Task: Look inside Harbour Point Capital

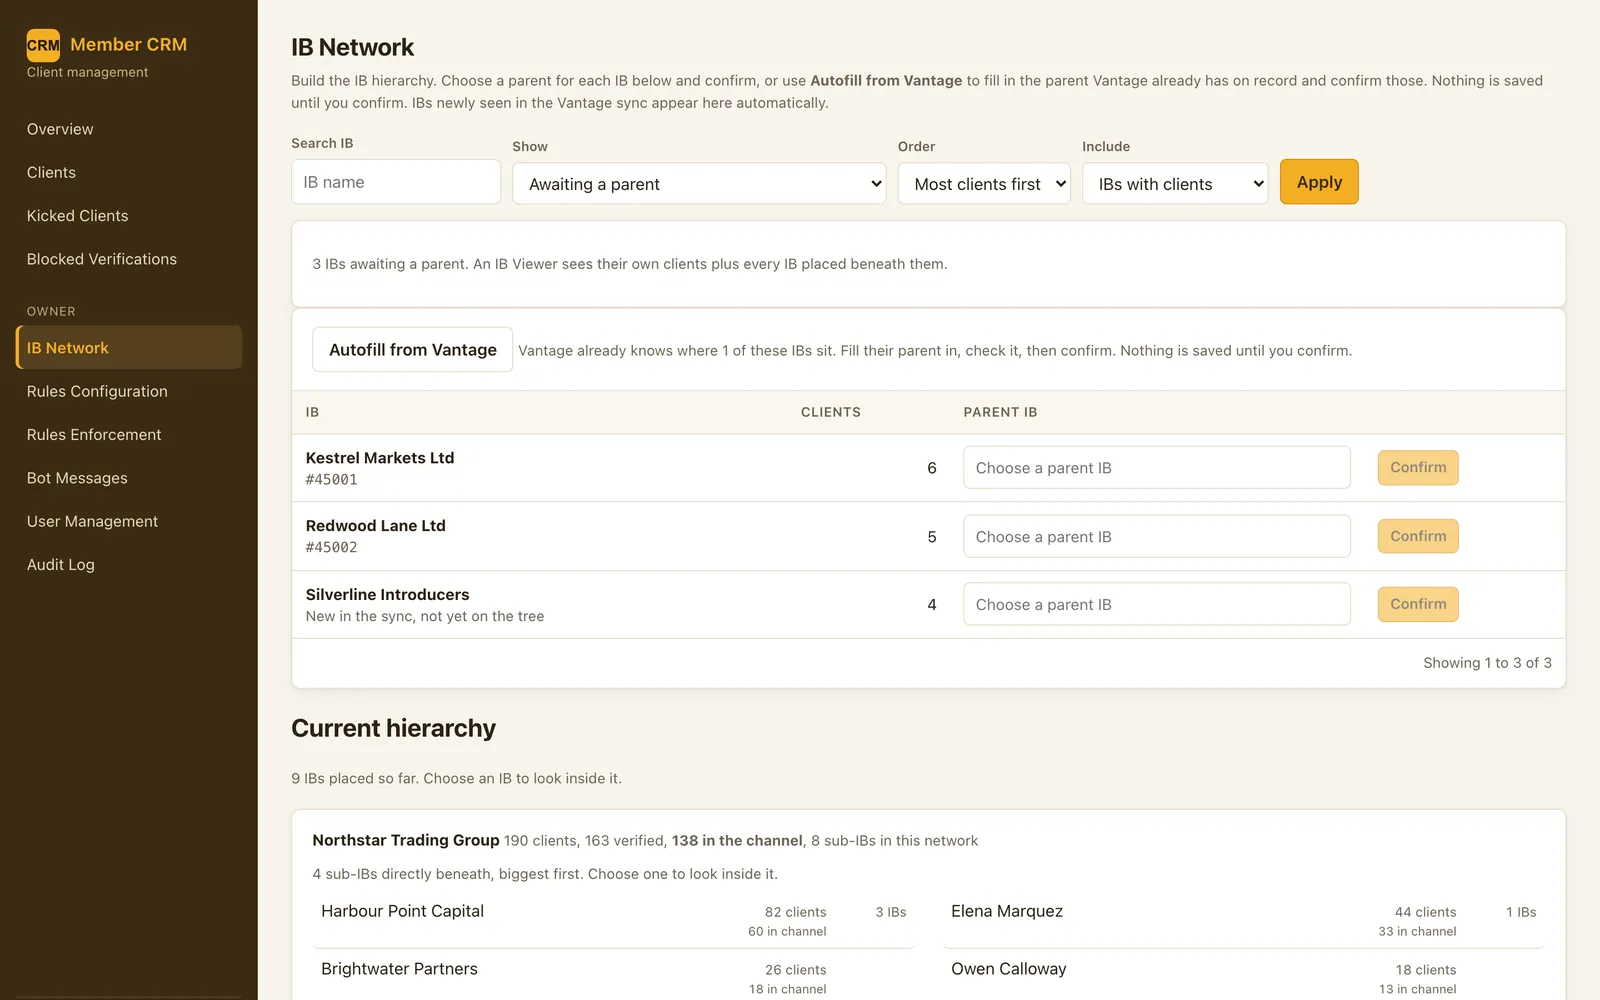Action: coord(613,920)
